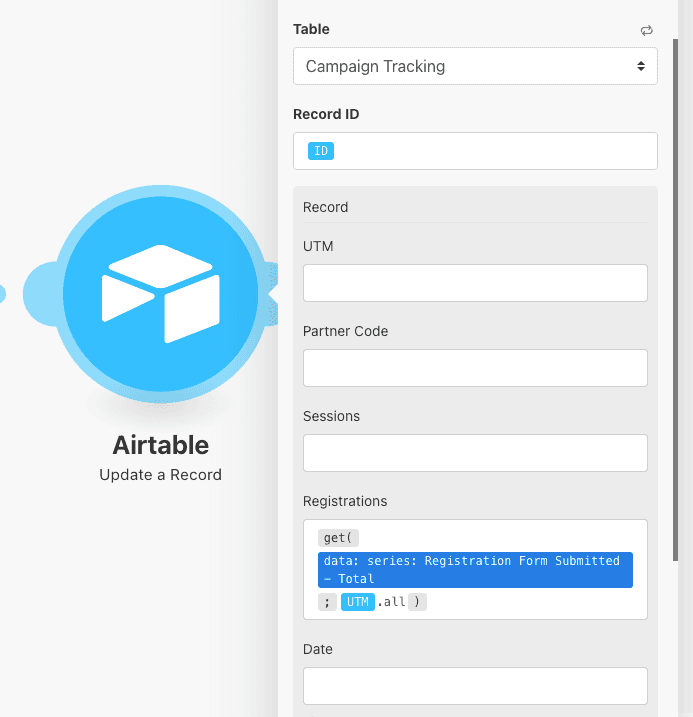Image resolution: width=693 pixels, height=717 pixels.
Task: Click the right connector notch of Airtable module
Action: click(x=271, y=294)
